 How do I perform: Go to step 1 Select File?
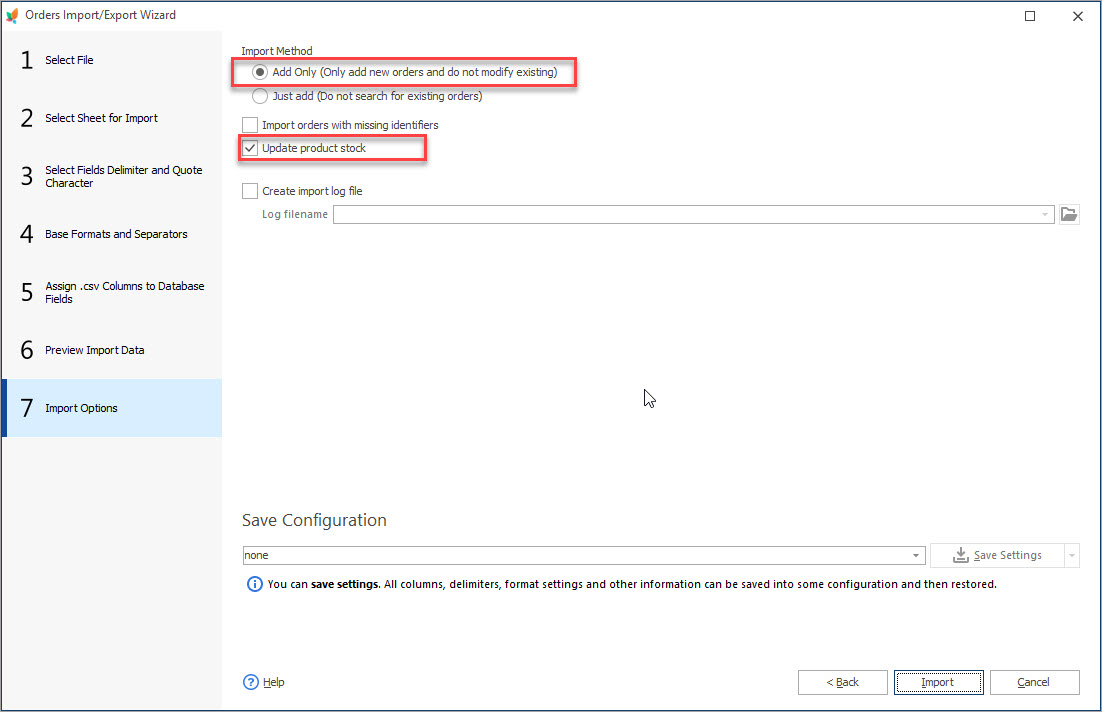(x=112, y=60)
